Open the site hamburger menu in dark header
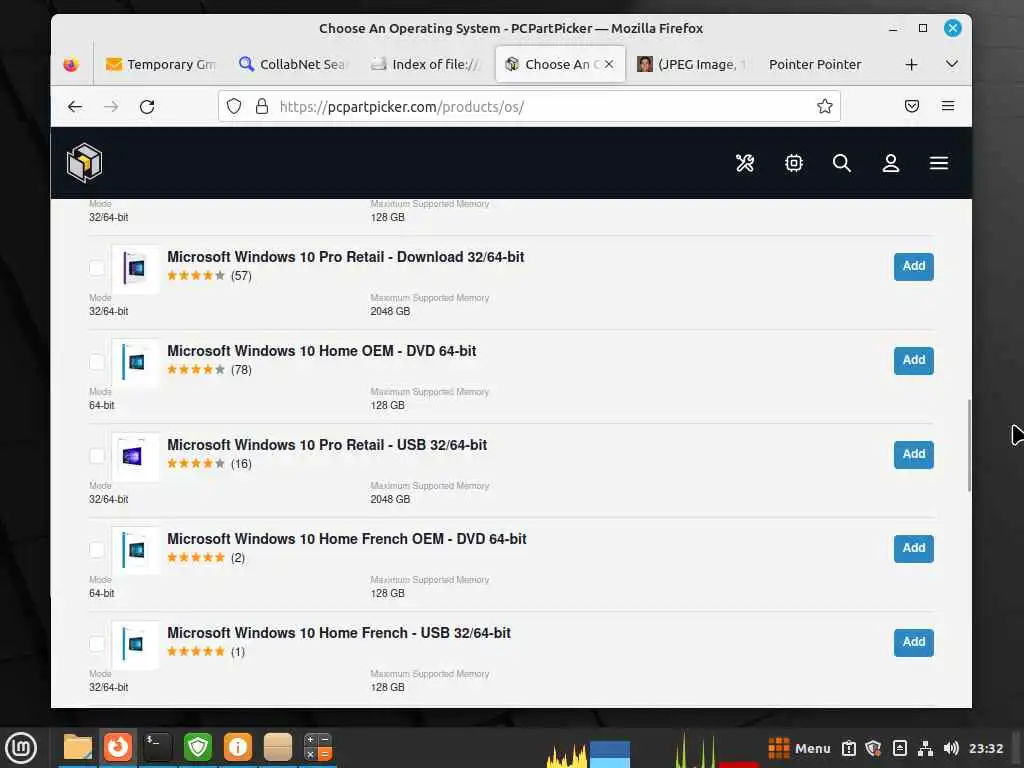This screenshot has width=1024, height=768. coord(939,163)
